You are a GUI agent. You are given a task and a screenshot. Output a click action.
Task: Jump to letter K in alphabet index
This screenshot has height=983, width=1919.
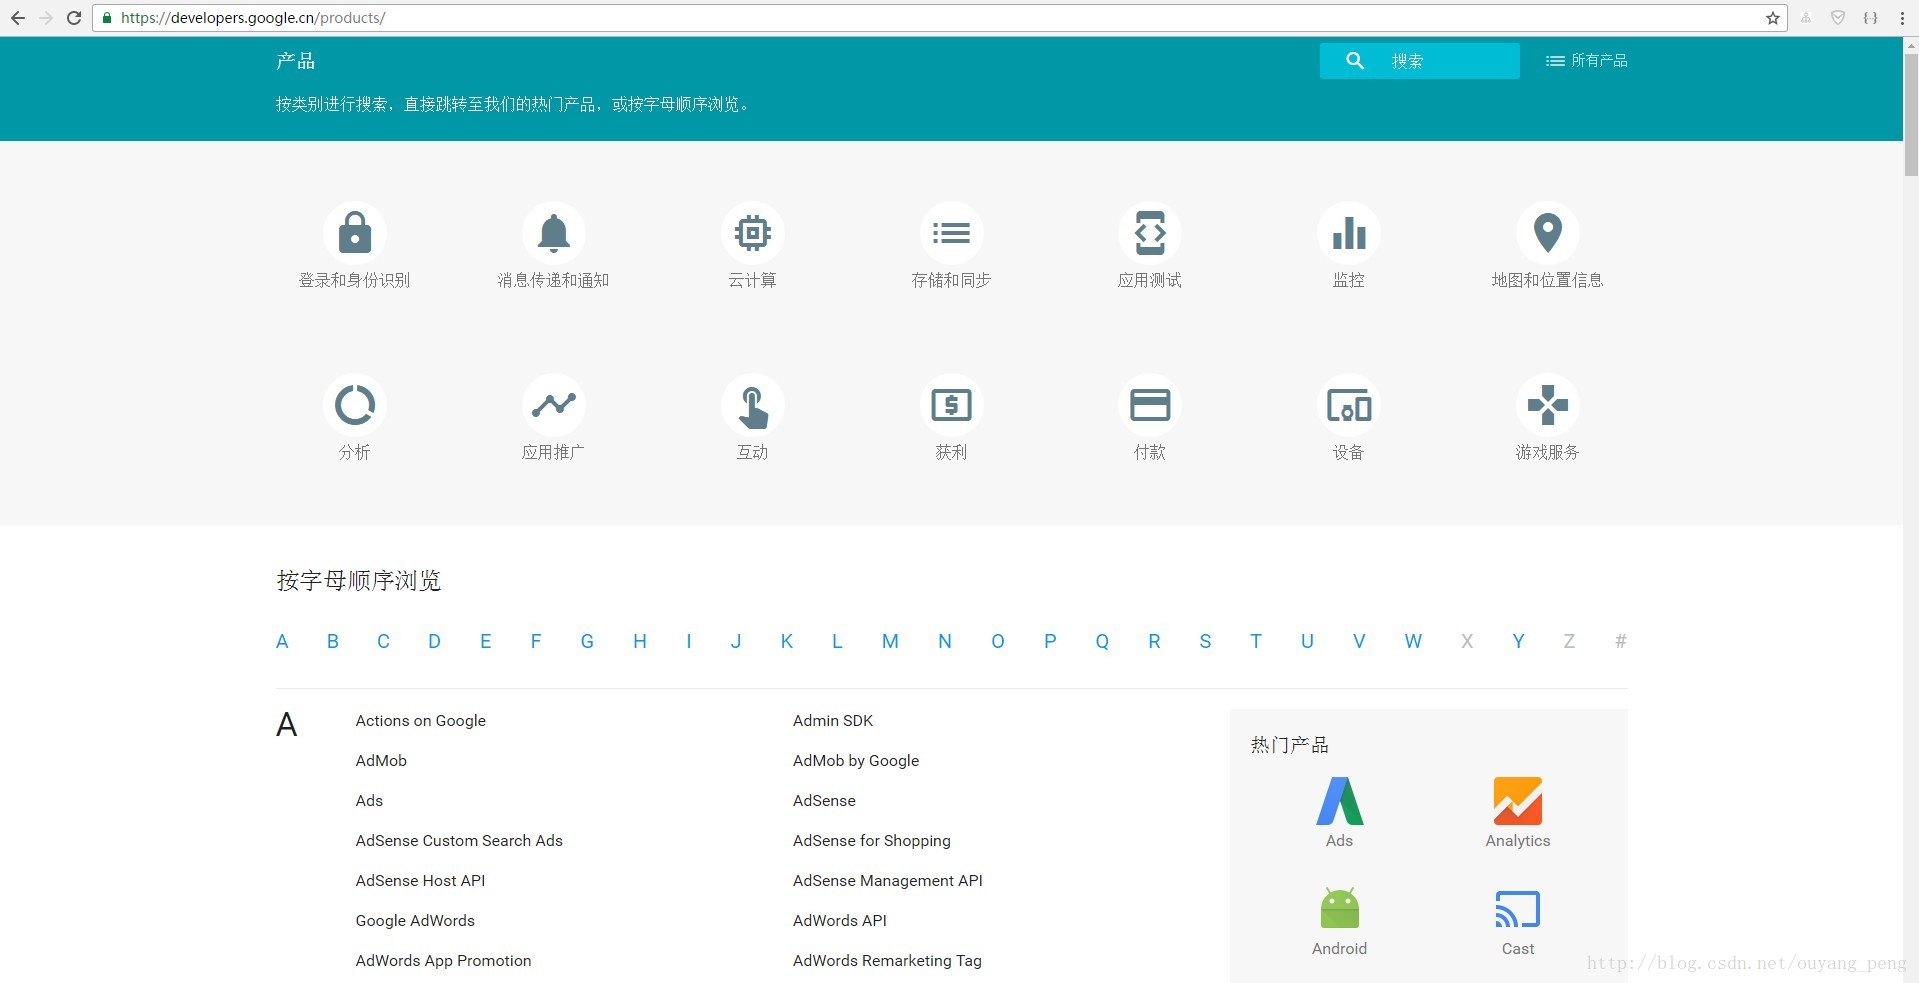pyautogui.click(x=787, y=642)
